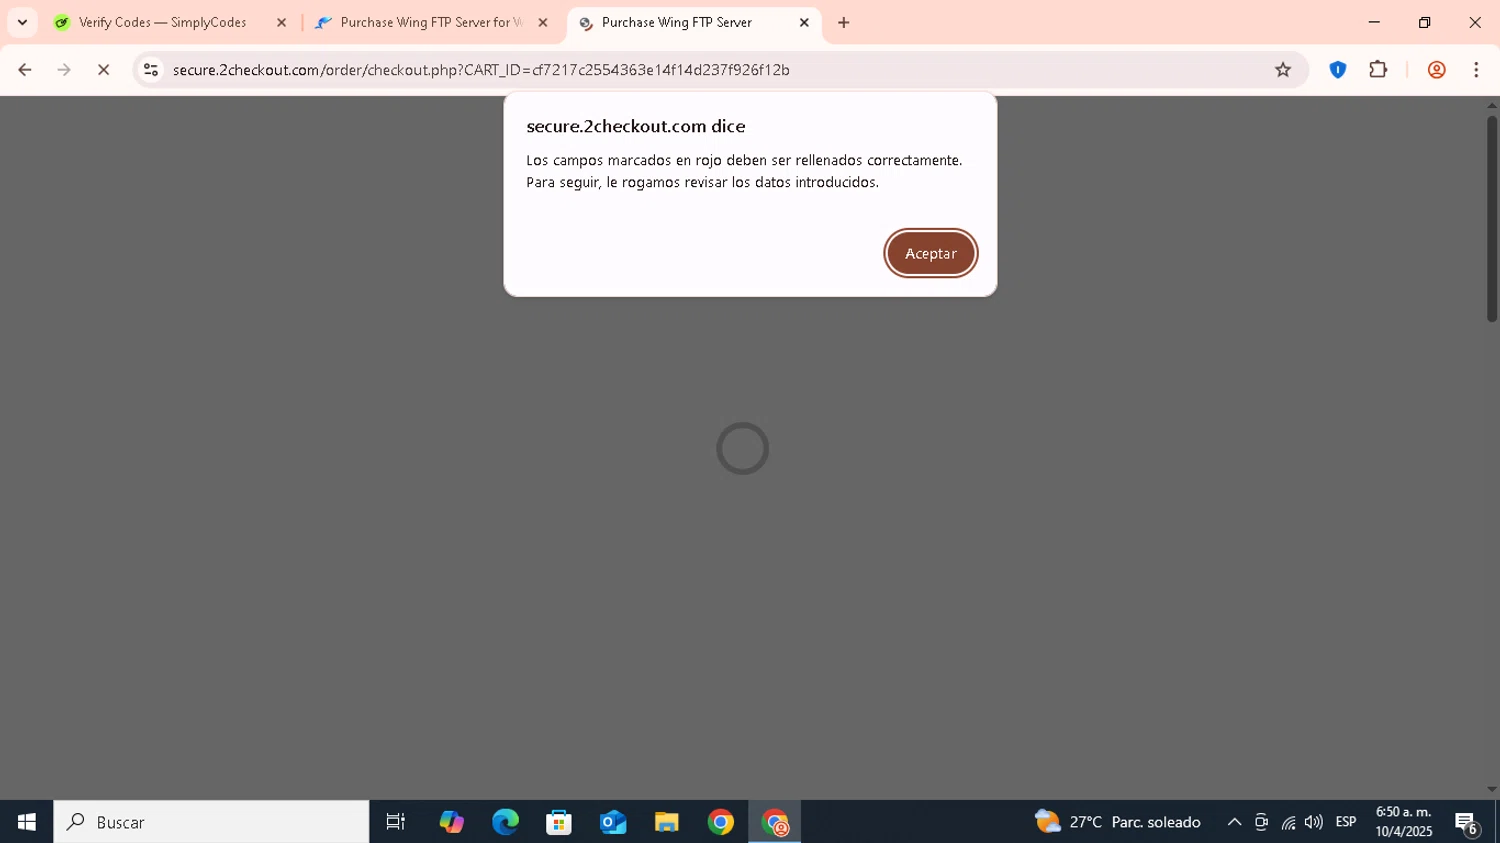Click the Aceptar button in the dialog
Image resolution: width=1500 pixels, height=843 pixels.
[x=931, y=253]
